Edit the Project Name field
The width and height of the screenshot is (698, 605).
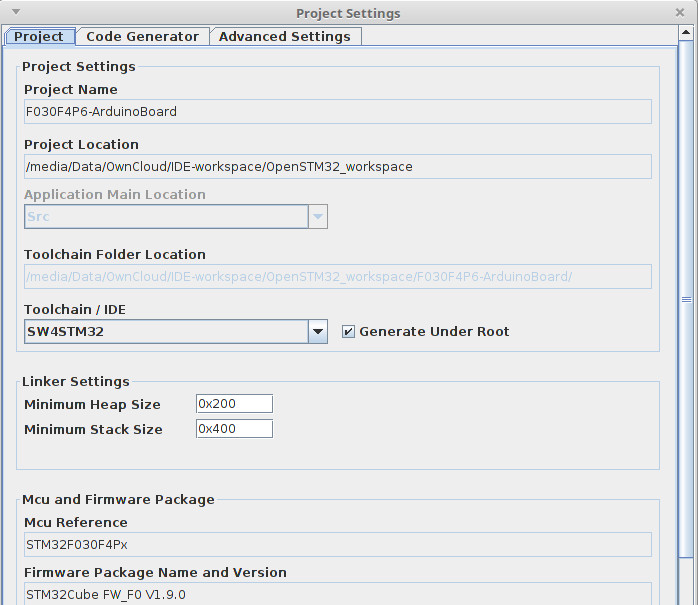(338, 111)
